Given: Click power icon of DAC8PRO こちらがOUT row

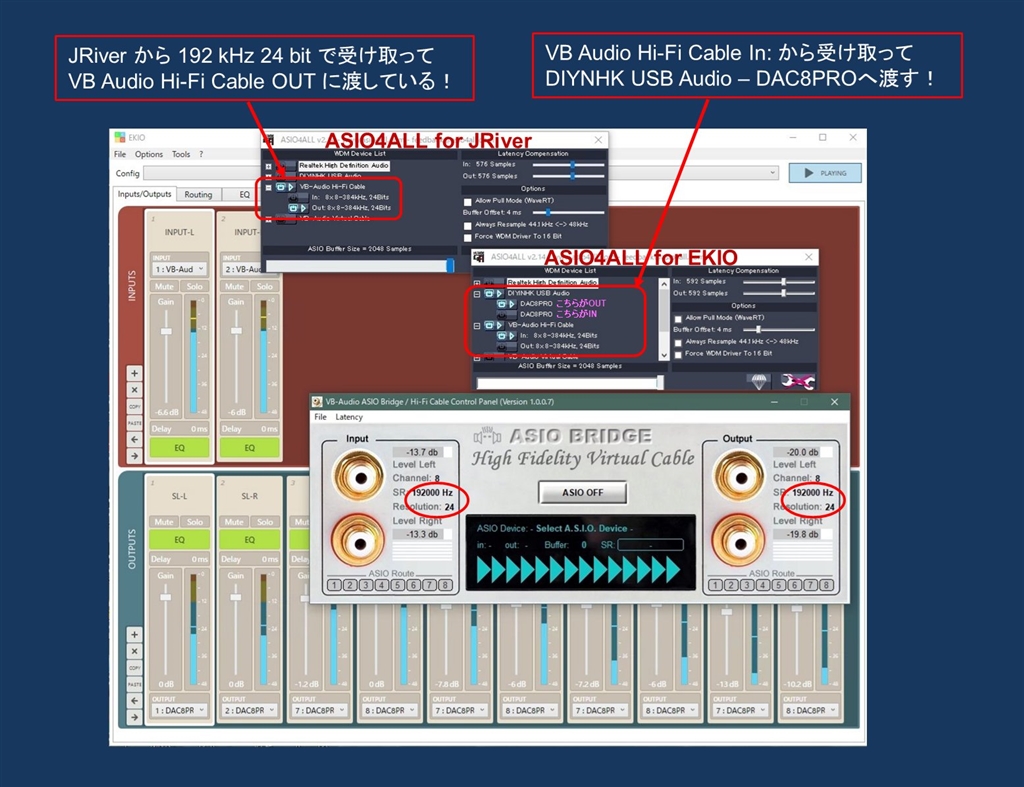Looking at the screenshot, I should (x=502, y=304).
